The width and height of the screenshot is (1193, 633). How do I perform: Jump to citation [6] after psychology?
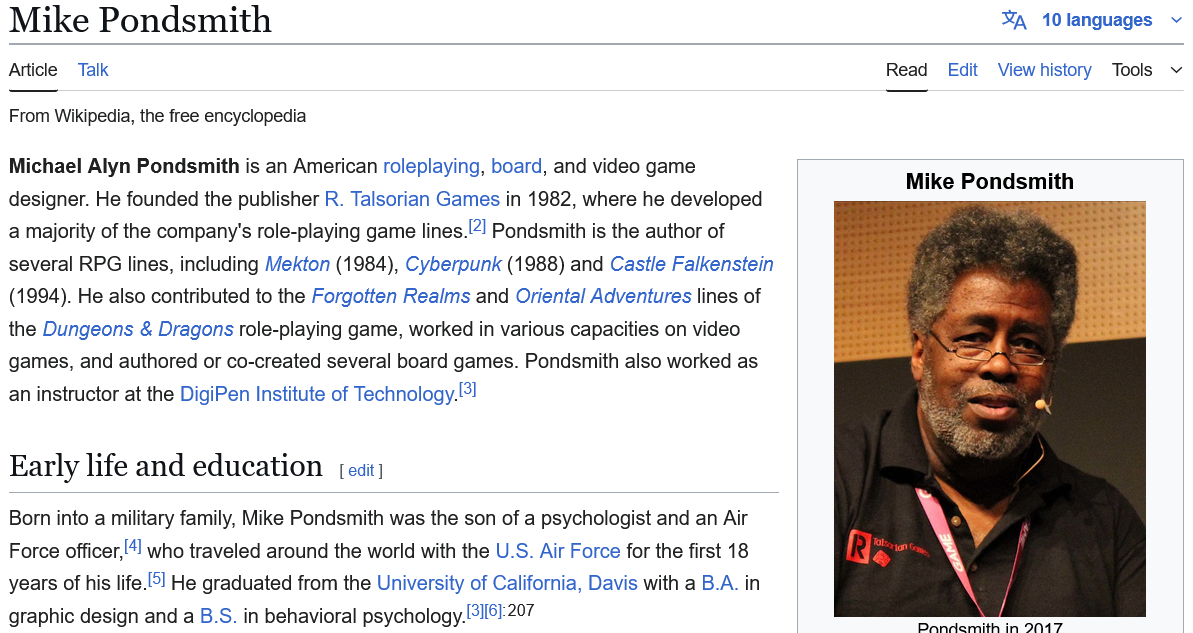click(493, 611)
